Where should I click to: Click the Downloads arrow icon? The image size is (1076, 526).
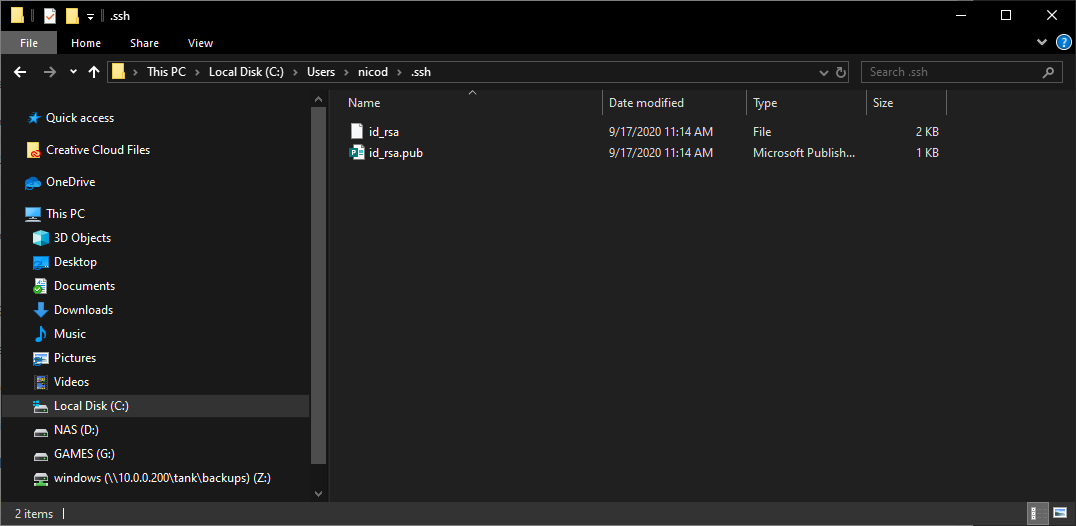click(41, 310)
